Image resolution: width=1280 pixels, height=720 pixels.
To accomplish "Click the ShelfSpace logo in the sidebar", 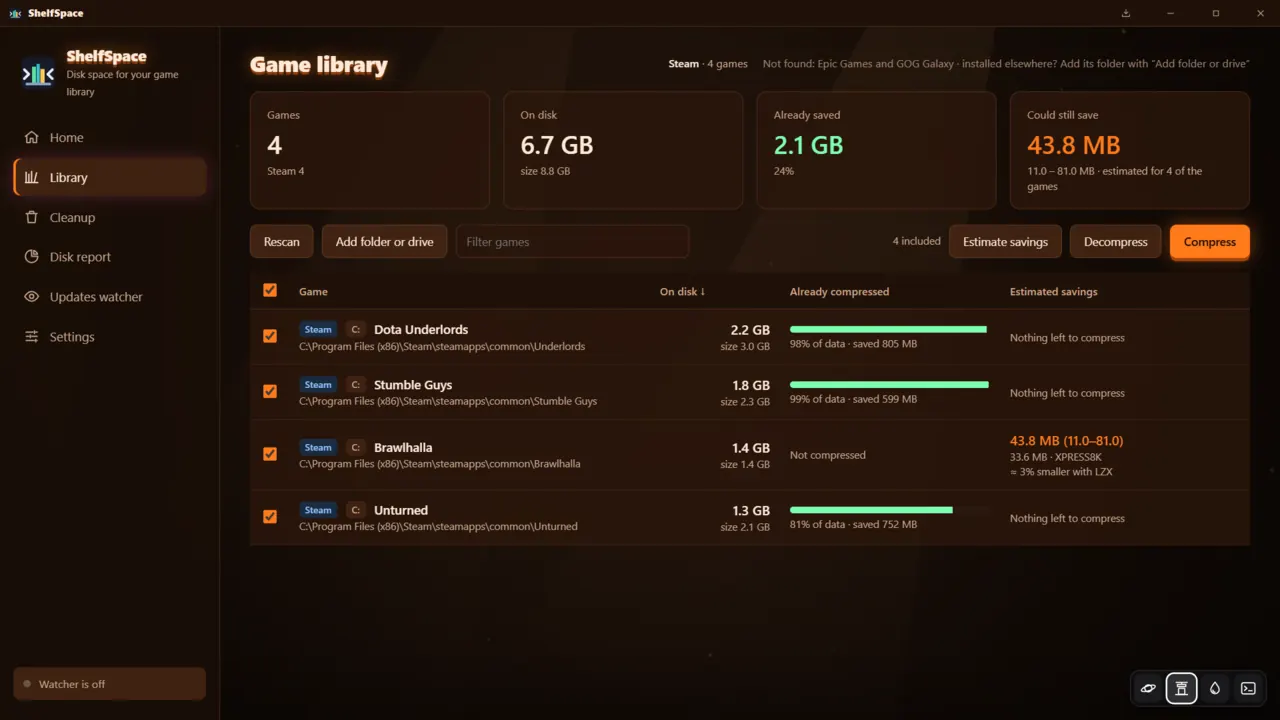I will point(38,74).
